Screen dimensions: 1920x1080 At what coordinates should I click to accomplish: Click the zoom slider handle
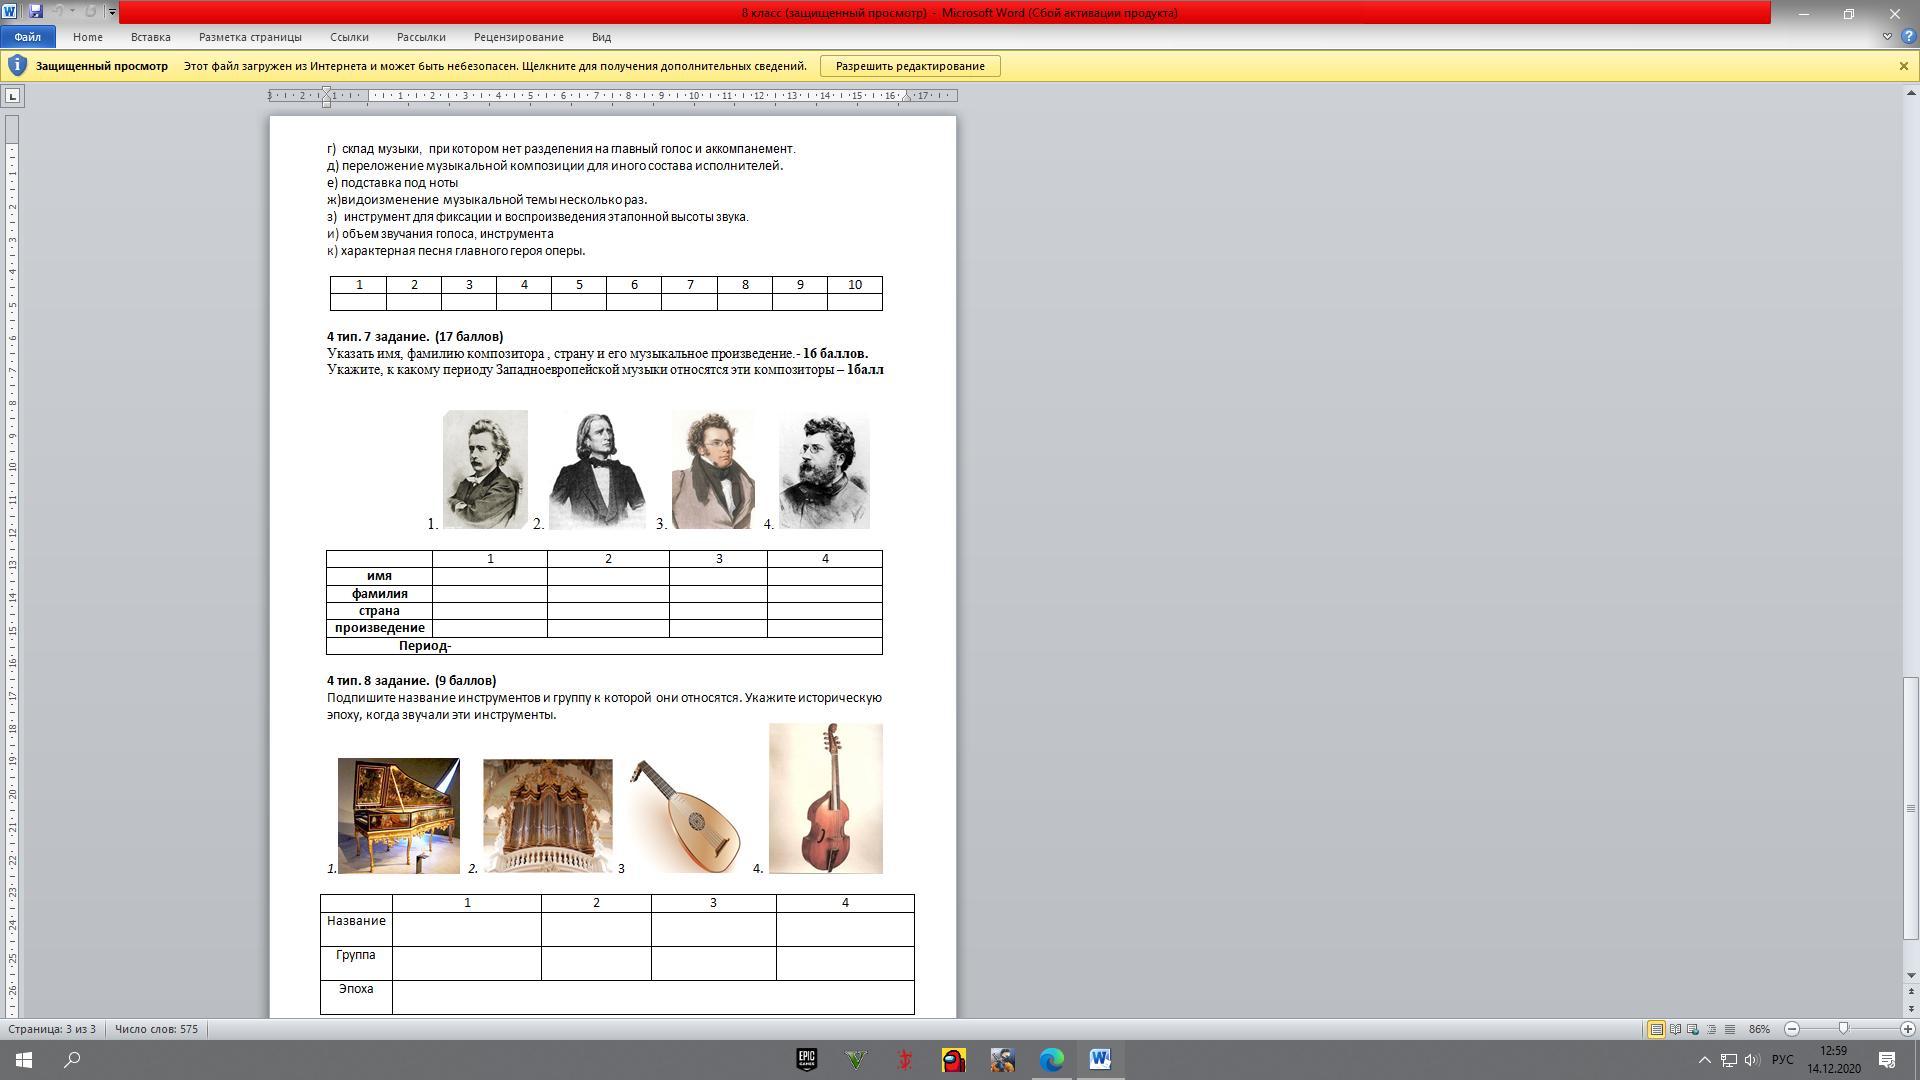coord(1843,1029)
